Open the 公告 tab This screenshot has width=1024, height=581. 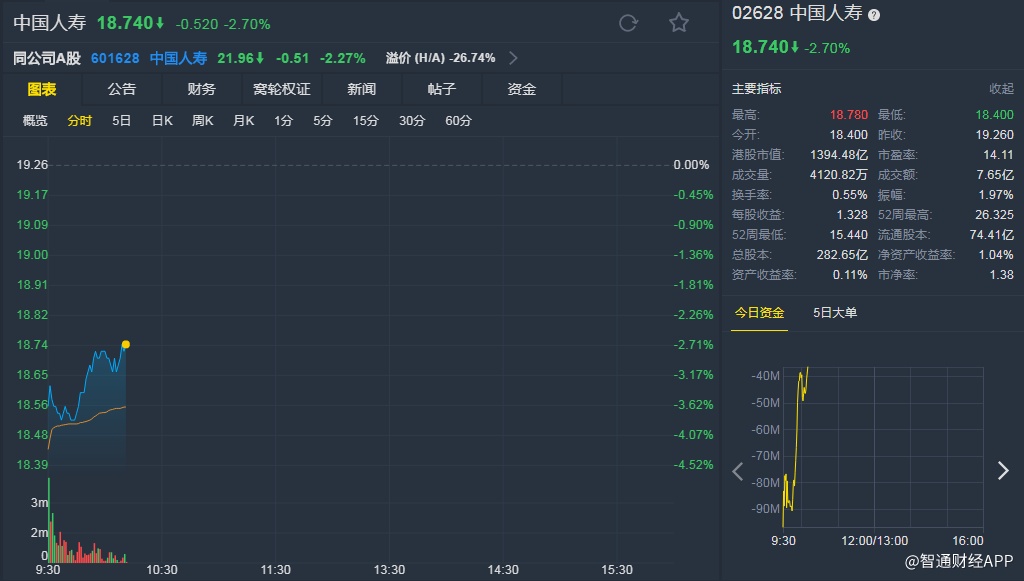point(122,89)
